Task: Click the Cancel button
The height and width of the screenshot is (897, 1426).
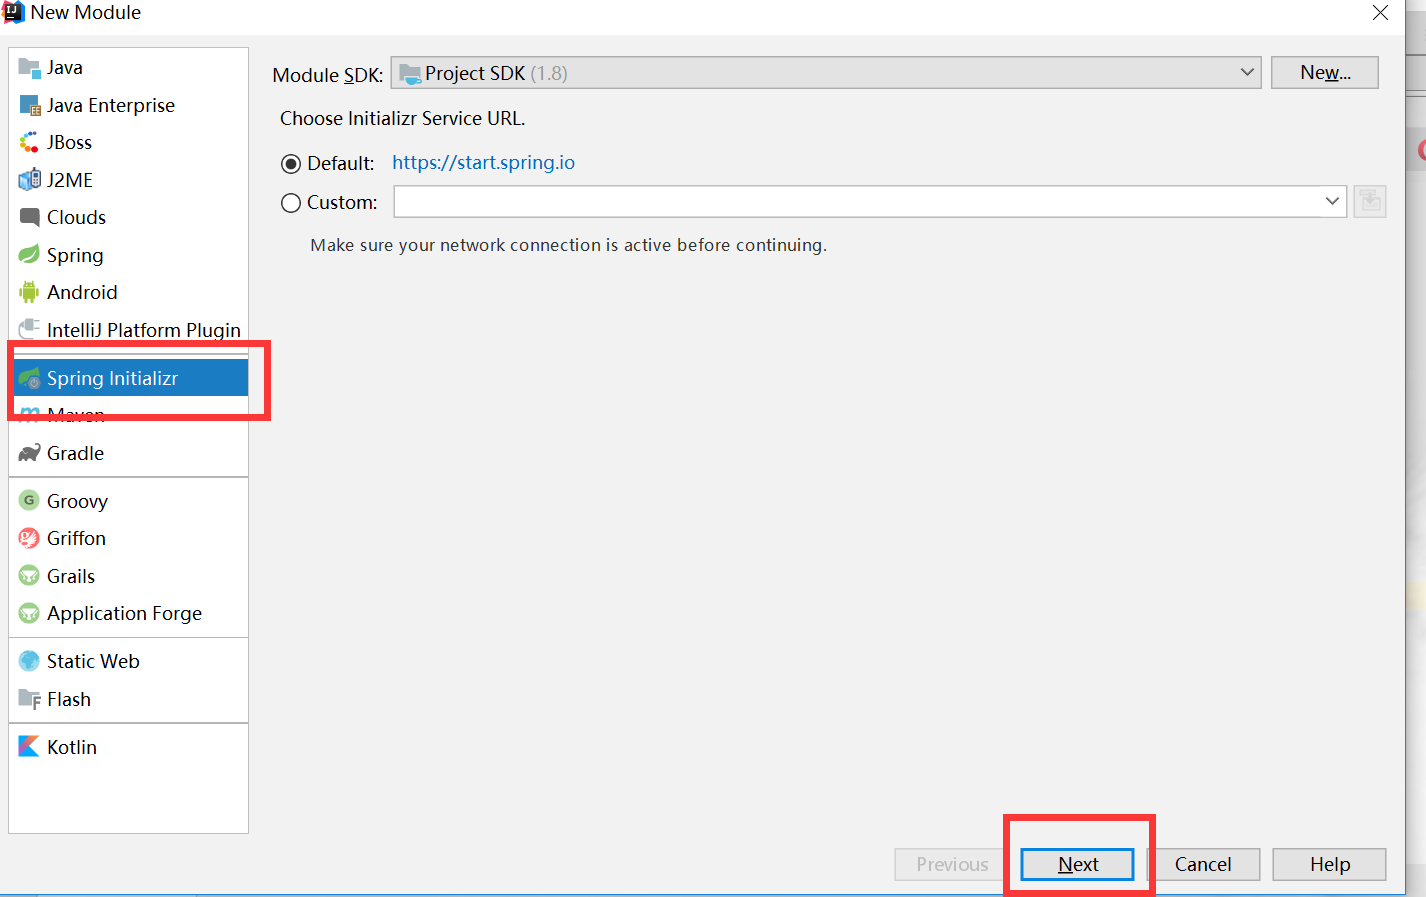Action: click(1203, 865)
